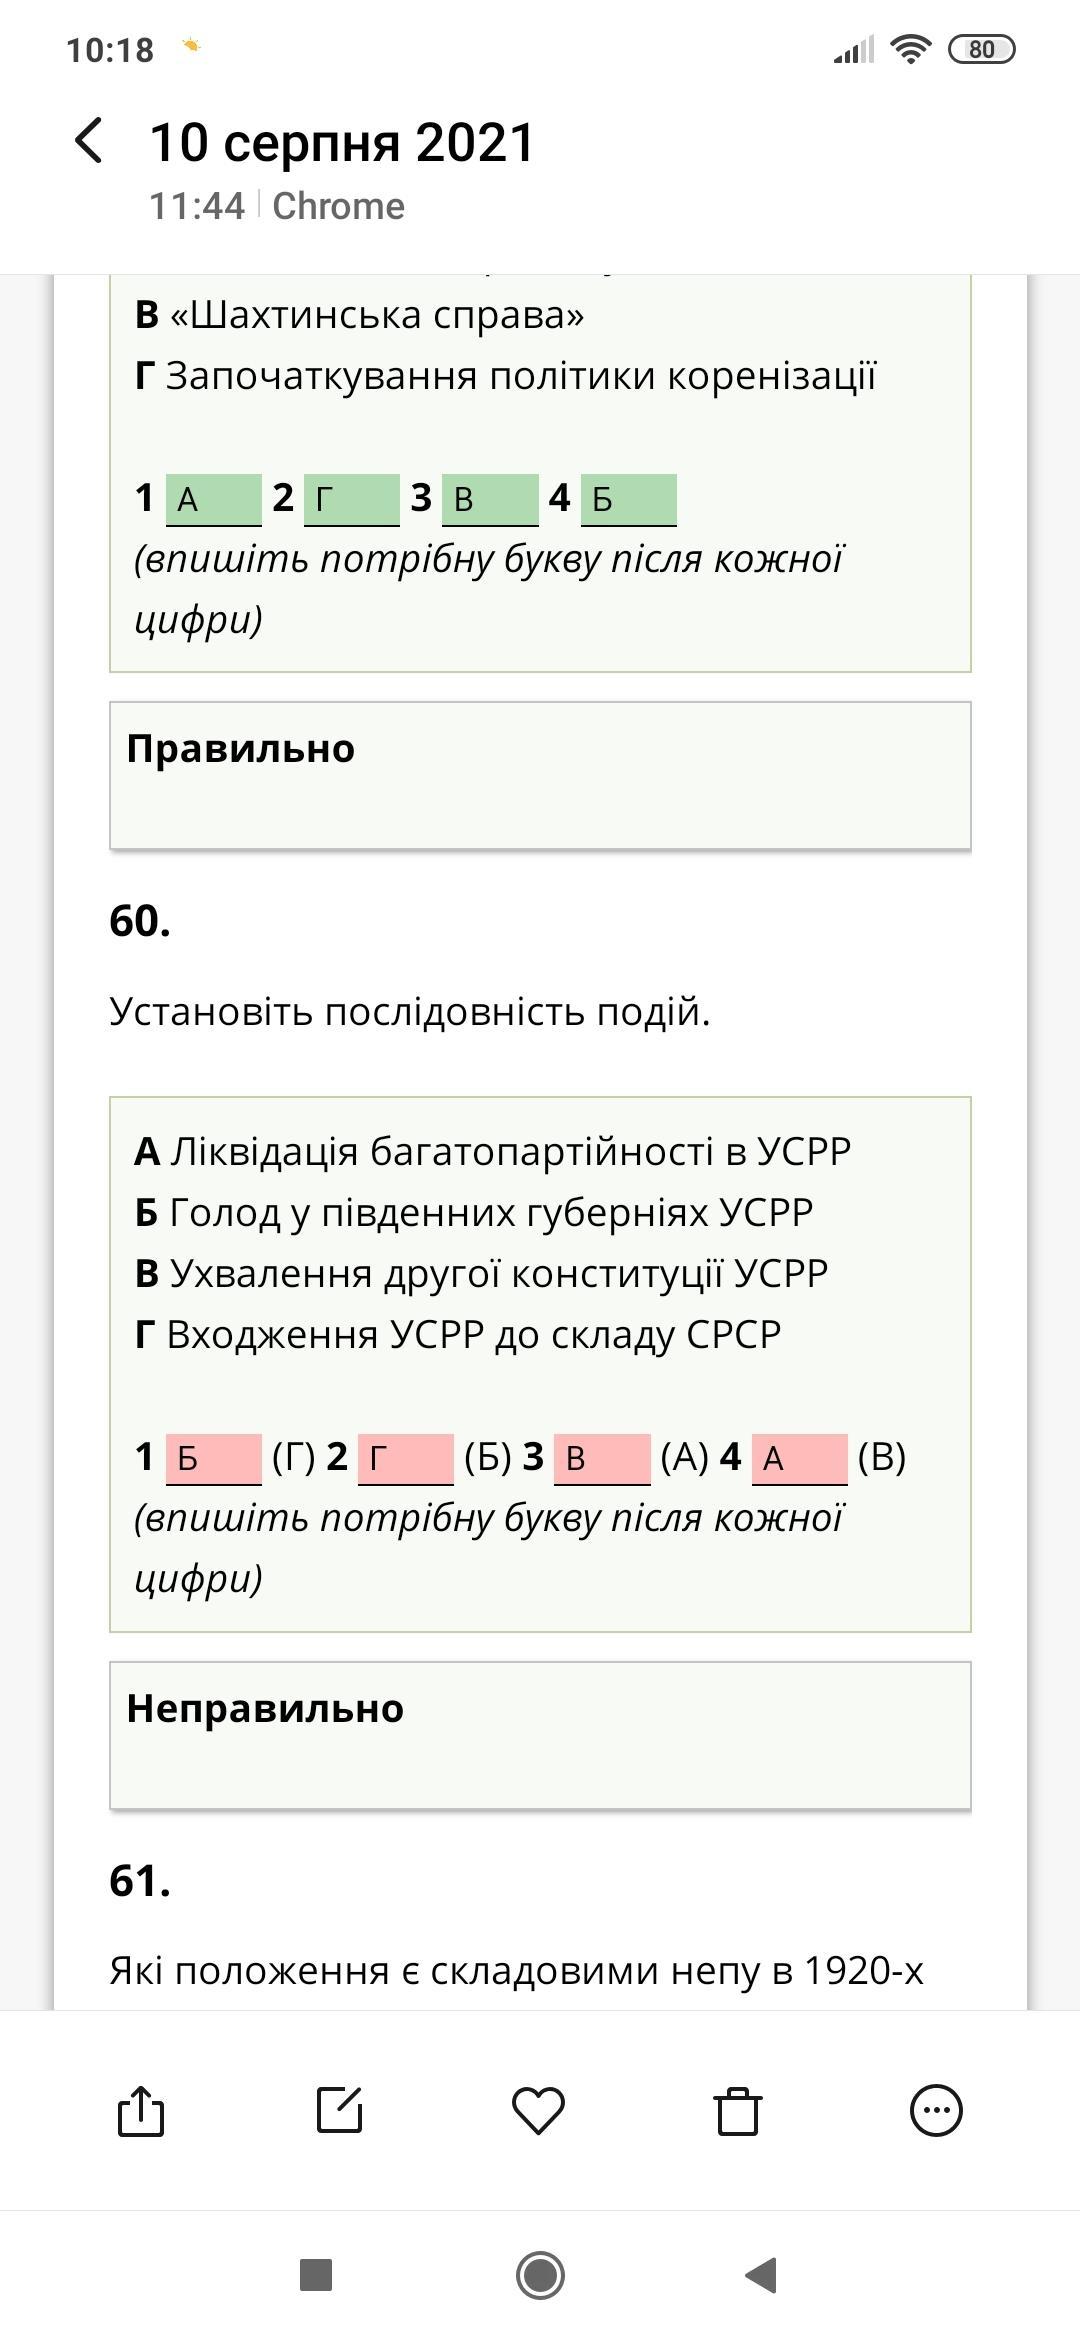Tap the "Правильно" result box
This screenshot has width=1080, height=2340.
pyautogui.click(x=540, y=775)
